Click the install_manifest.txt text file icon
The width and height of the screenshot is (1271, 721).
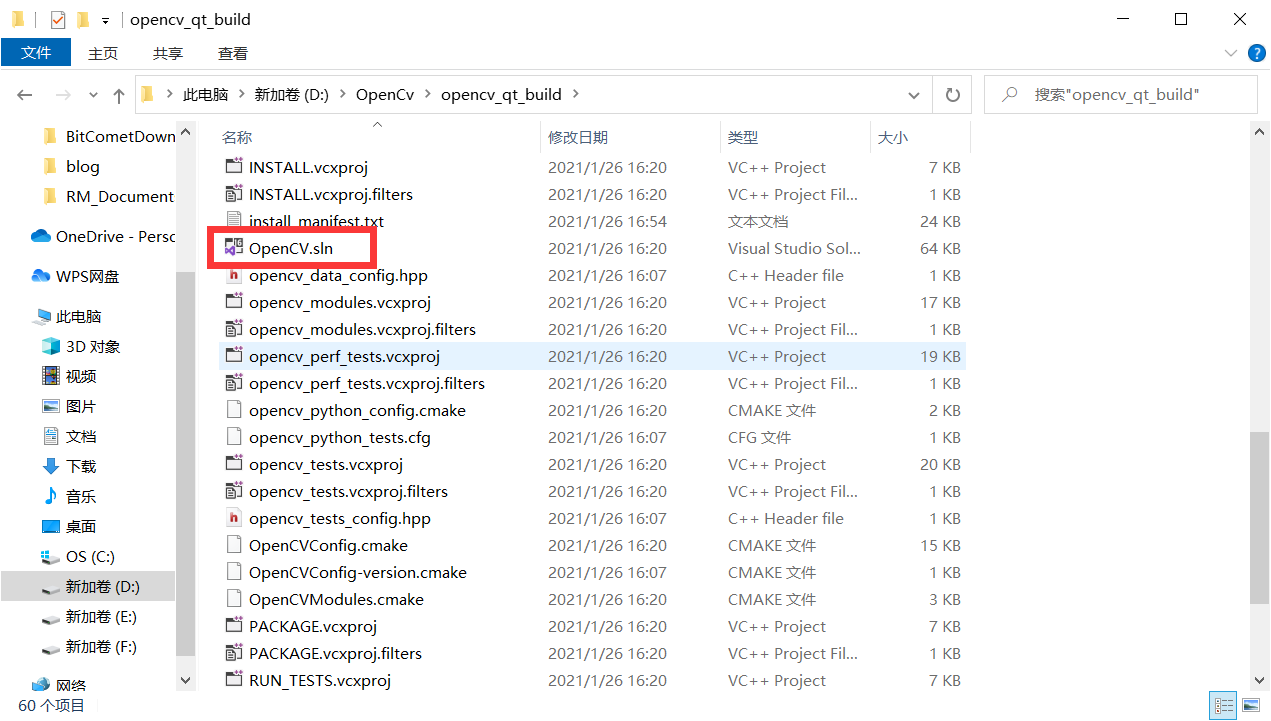click(234, 221)
